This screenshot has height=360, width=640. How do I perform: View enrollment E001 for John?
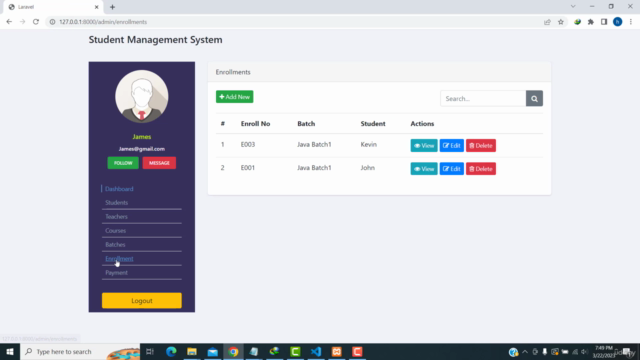[x=424, y=169]
